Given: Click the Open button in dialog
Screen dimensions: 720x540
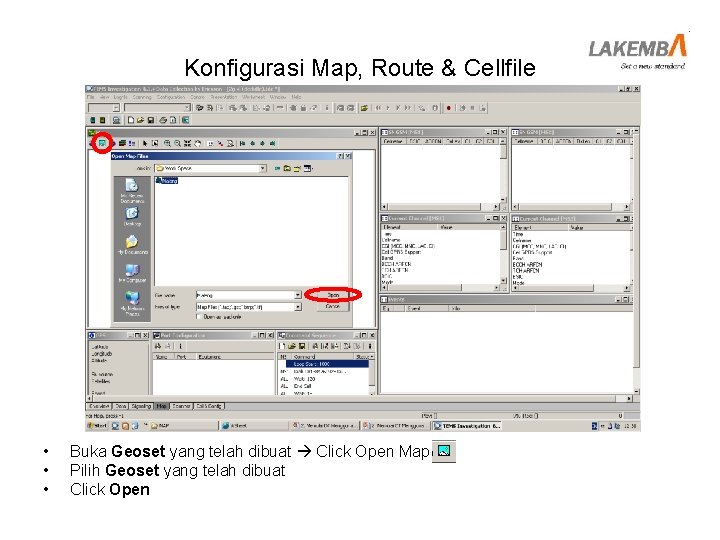Looking at the screenshot, I should (333, 295).
